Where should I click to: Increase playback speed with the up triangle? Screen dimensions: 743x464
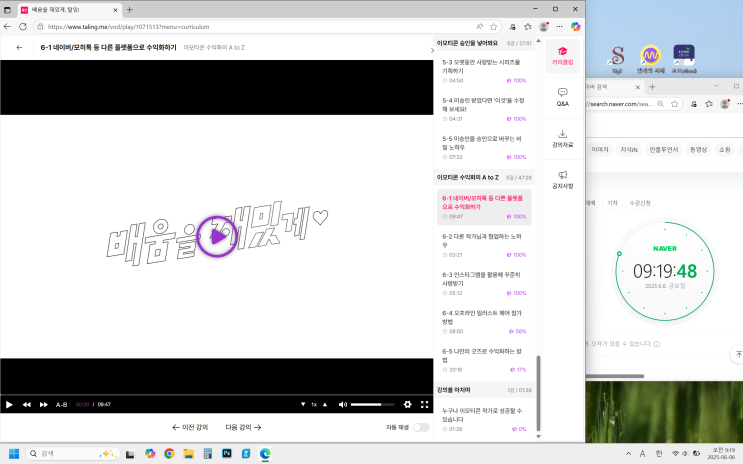click(x=325, y=404)
